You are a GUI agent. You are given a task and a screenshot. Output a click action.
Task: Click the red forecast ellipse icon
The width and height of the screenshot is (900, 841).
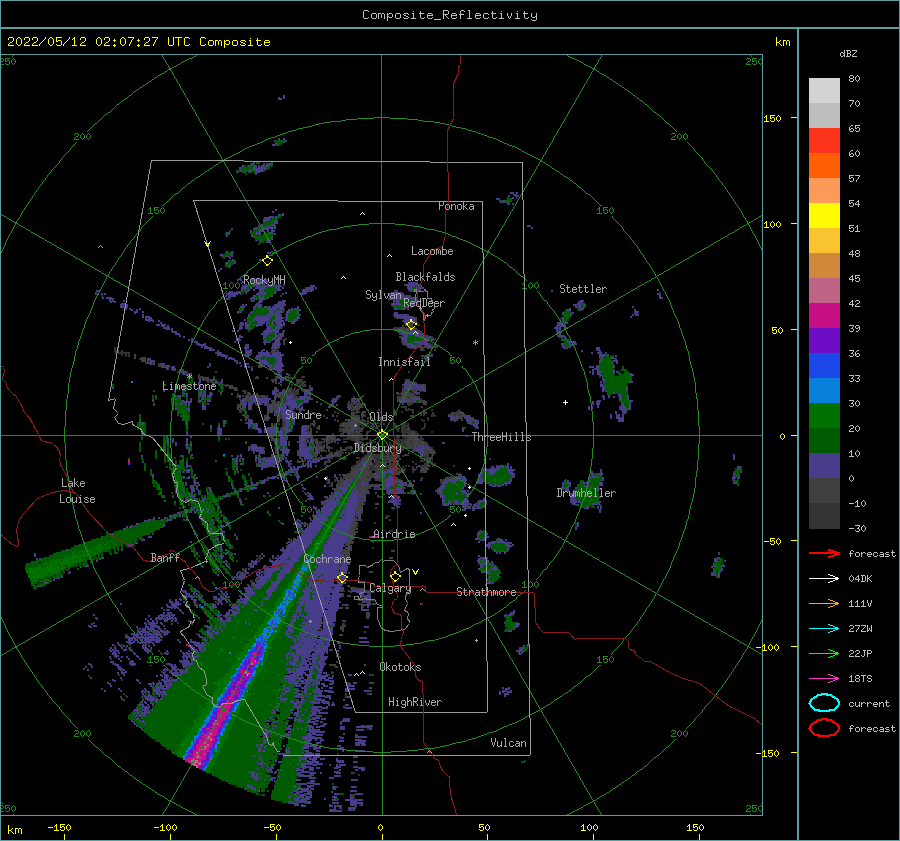point(824,728)
